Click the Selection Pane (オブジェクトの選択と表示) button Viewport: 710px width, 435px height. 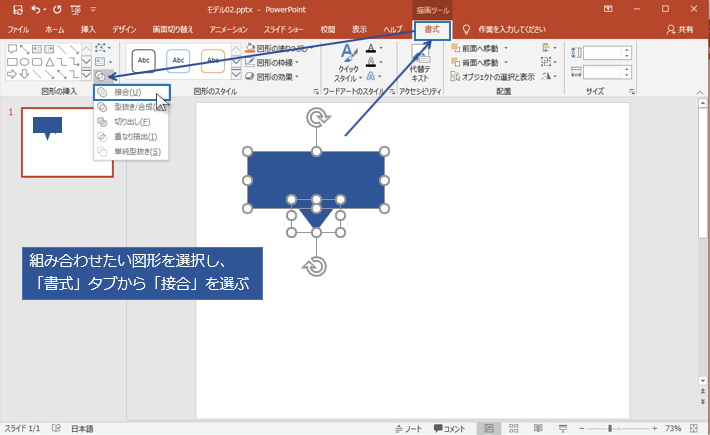(x=493, y=77)
